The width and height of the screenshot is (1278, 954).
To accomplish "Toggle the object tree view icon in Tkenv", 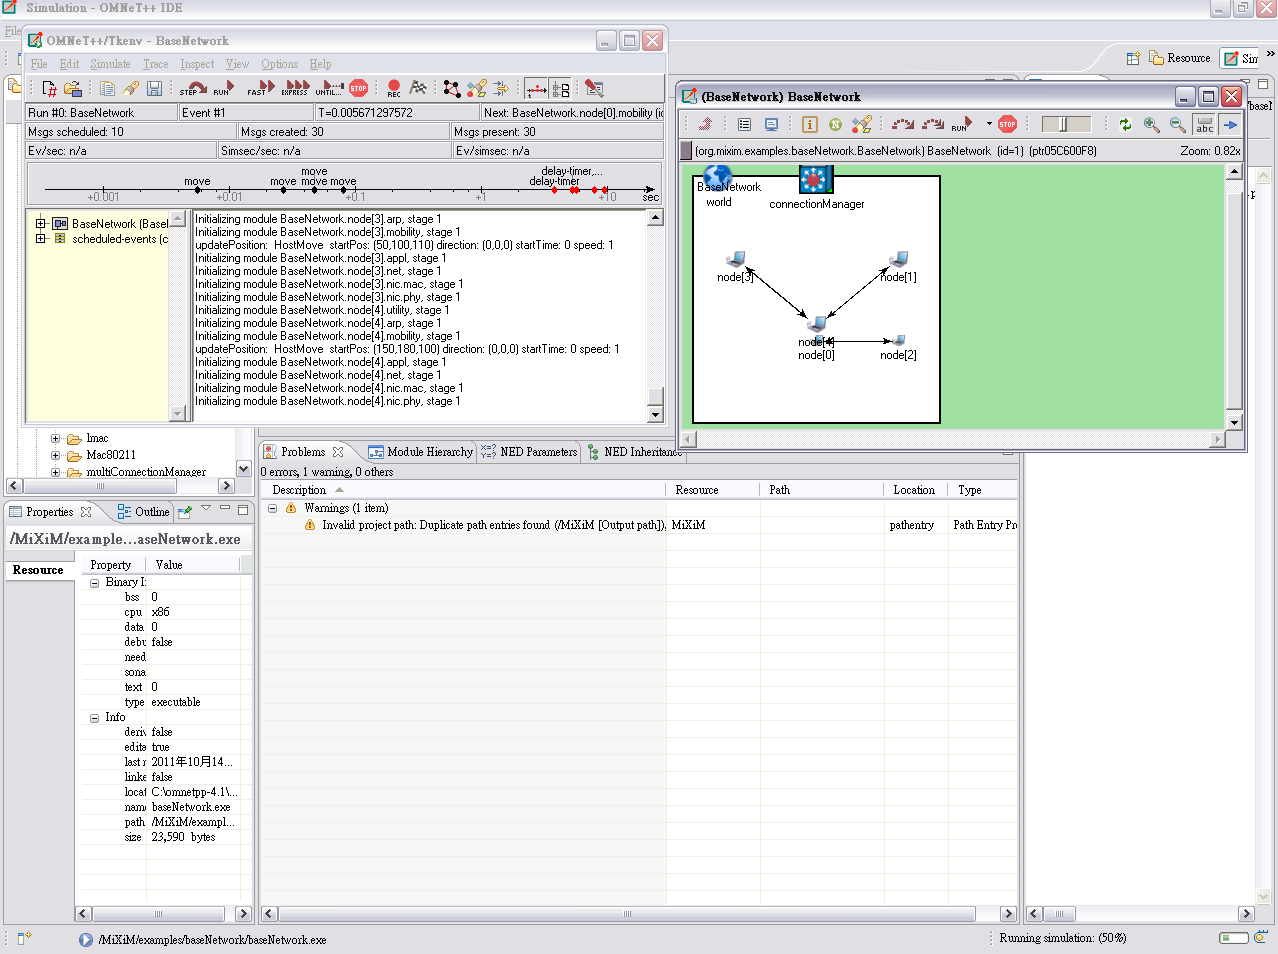I will click(560, 89).
